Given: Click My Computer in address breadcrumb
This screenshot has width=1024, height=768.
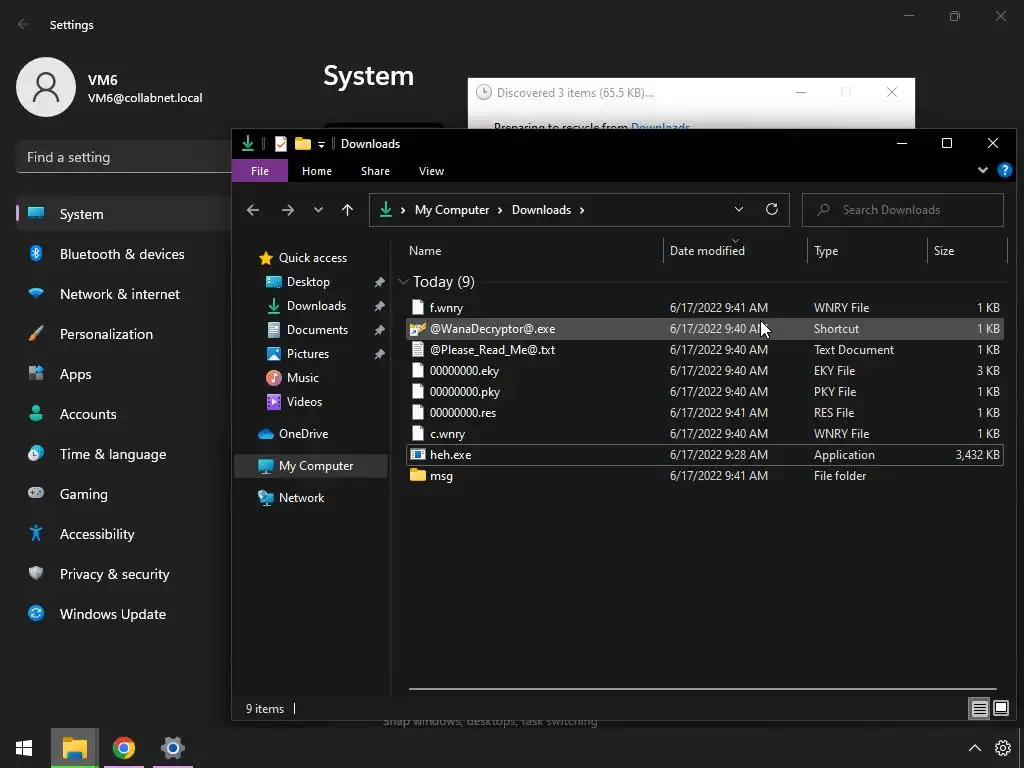Looking at the screenshot, I should pos(452,210).
